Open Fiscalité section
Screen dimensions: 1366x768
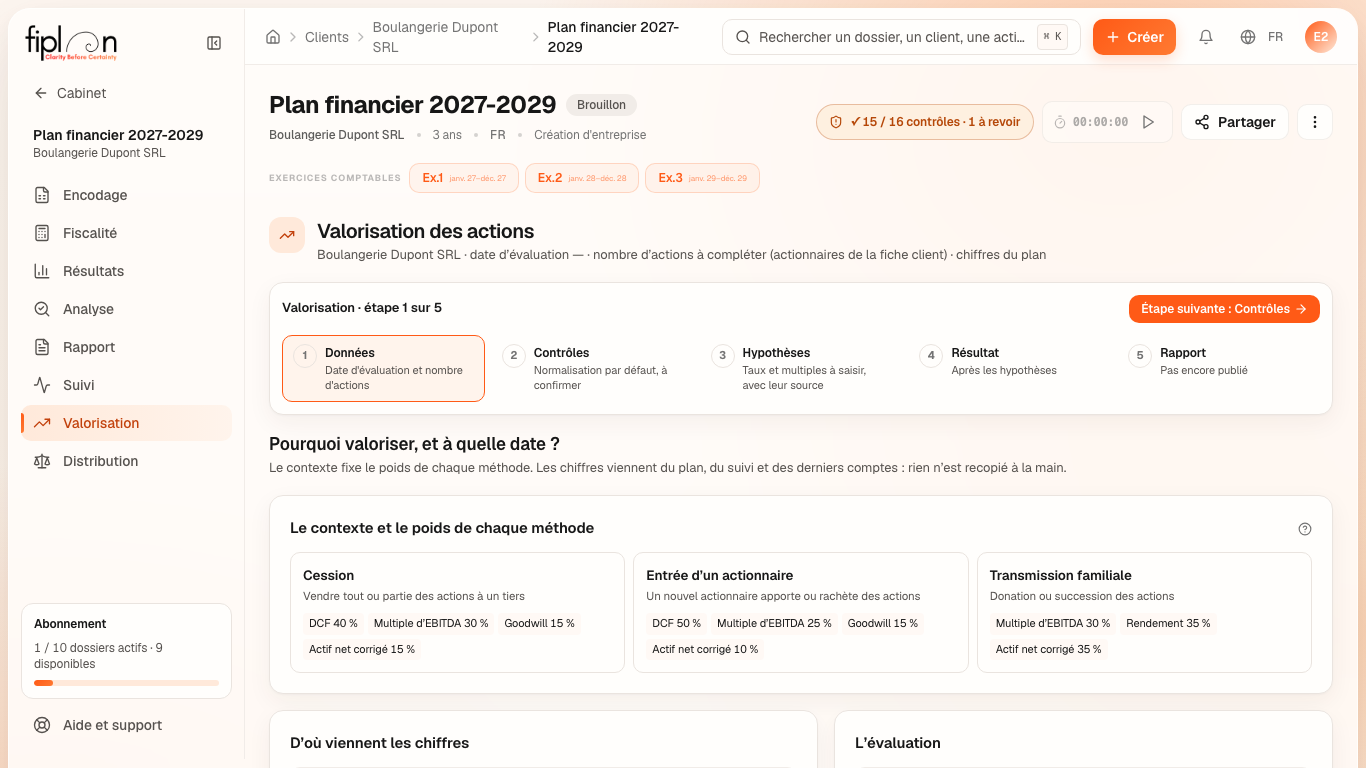126,233
